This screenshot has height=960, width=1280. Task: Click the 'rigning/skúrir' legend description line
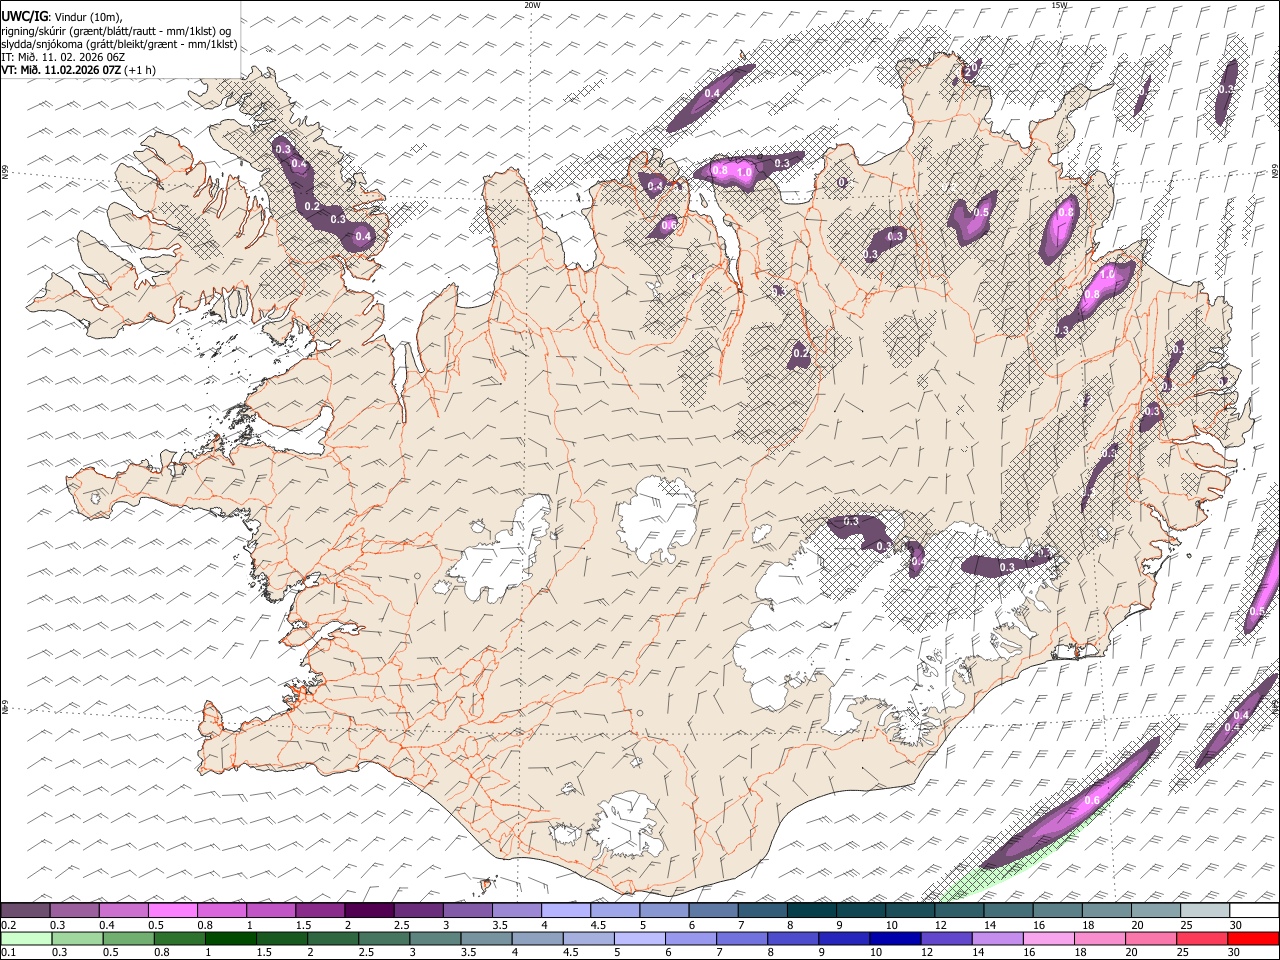click(x=116, y=31)
